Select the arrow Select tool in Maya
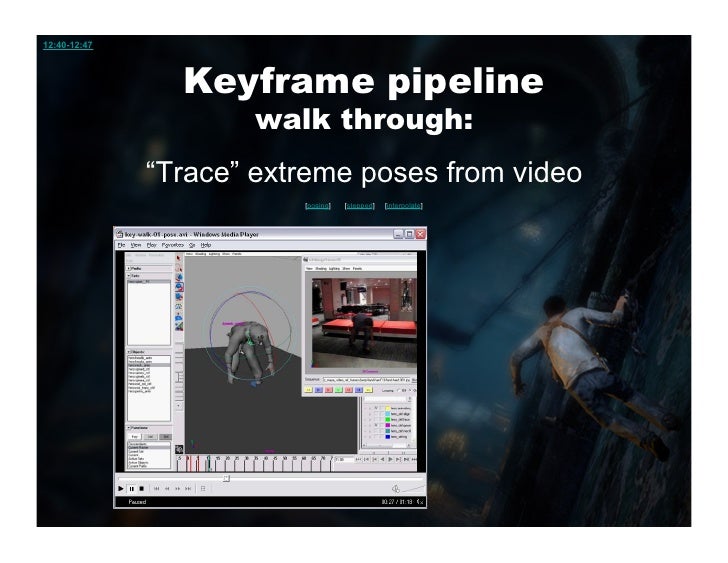728x563 pixels. click(x=179, y=258)
